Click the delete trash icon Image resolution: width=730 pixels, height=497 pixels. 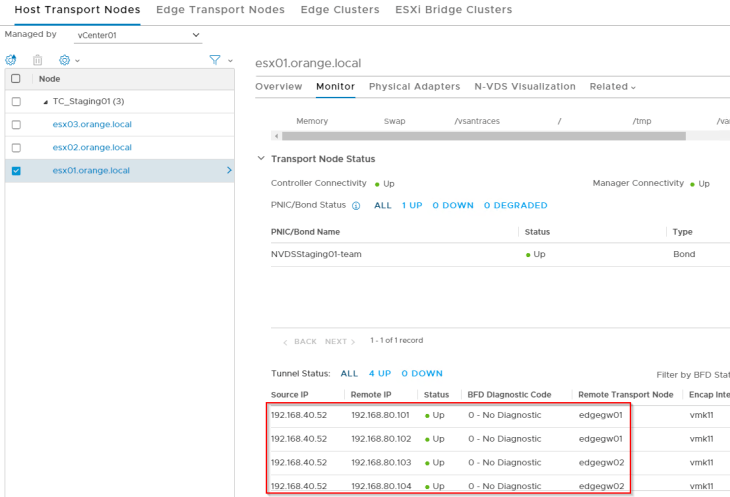coord(38,60)
